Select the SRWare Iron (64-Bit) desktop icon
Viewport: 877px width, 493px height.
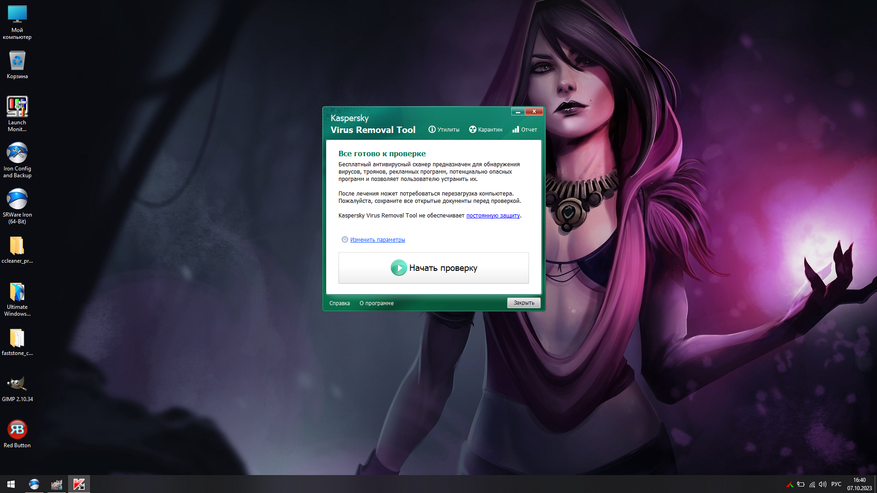tap(17, 206)
